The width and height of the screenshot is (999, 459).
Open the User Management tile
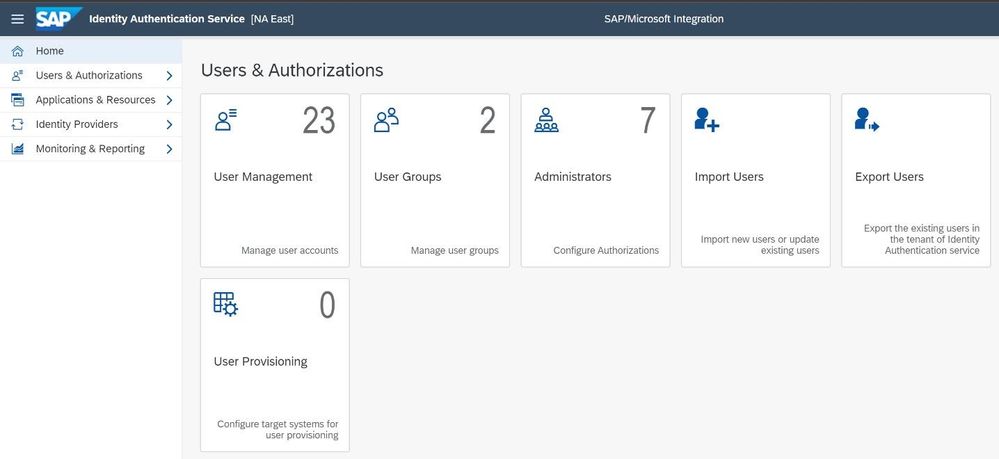coord(275,180)
